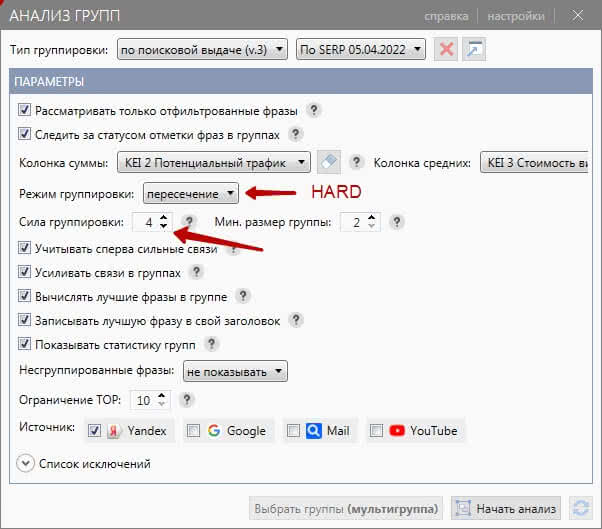Decrease Ограничение TOP with down arrow

pyautogui.click(x=161, y=403)
